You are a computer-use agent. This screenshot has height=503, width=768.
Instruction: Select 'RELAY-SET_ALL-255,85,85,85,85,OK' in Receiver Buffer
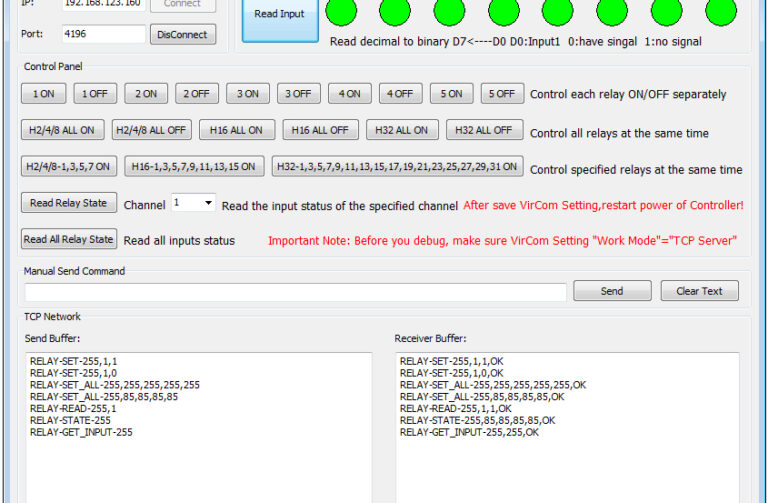[x=482, y=396]
